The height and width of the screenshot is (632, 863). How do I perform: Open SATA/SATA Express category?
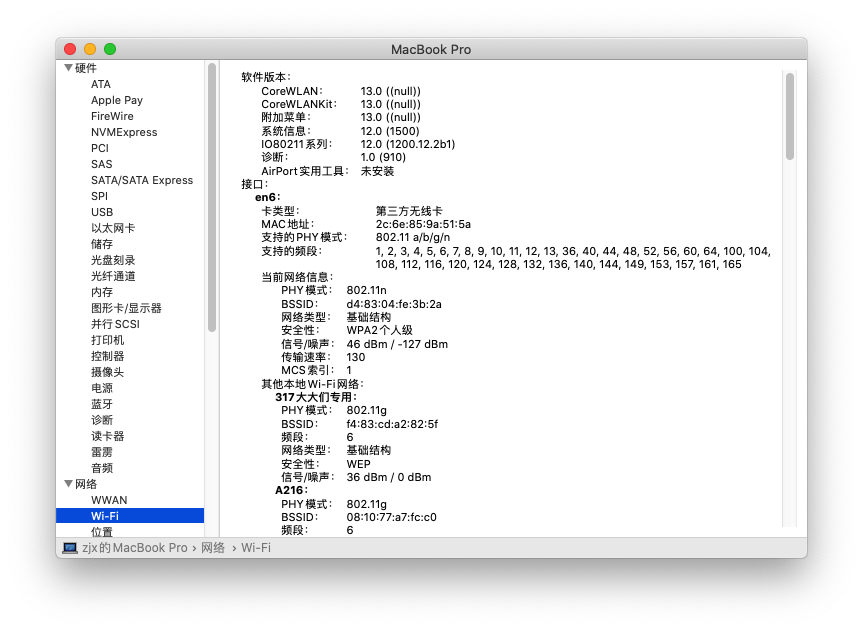tap(142, 180)
